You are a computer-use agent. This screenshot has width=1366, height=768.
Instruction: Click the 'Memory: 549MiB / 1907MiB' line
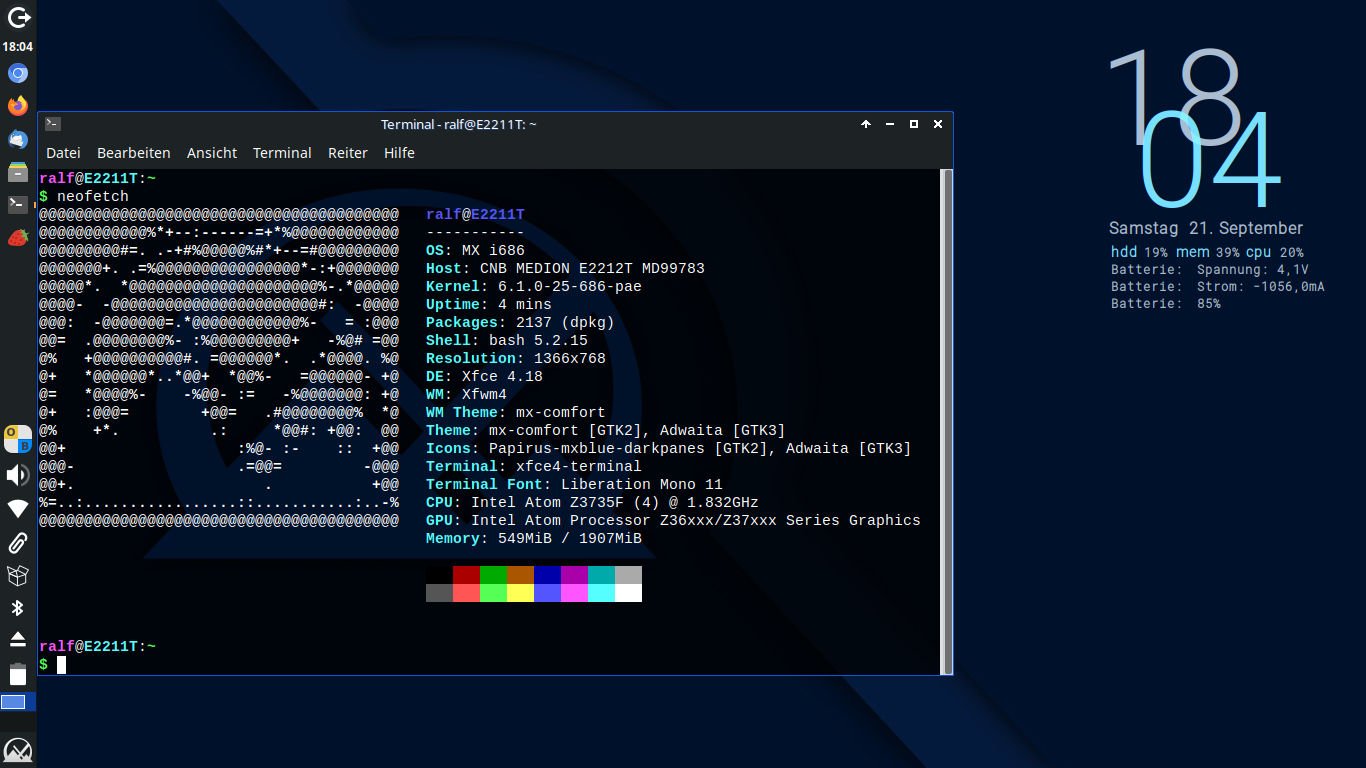(534, 539)
